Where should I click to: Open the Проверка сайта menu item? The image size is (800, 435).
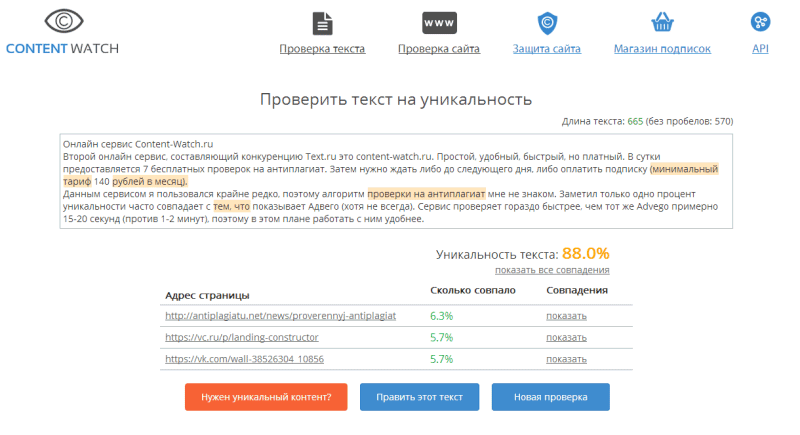(438, 48)
